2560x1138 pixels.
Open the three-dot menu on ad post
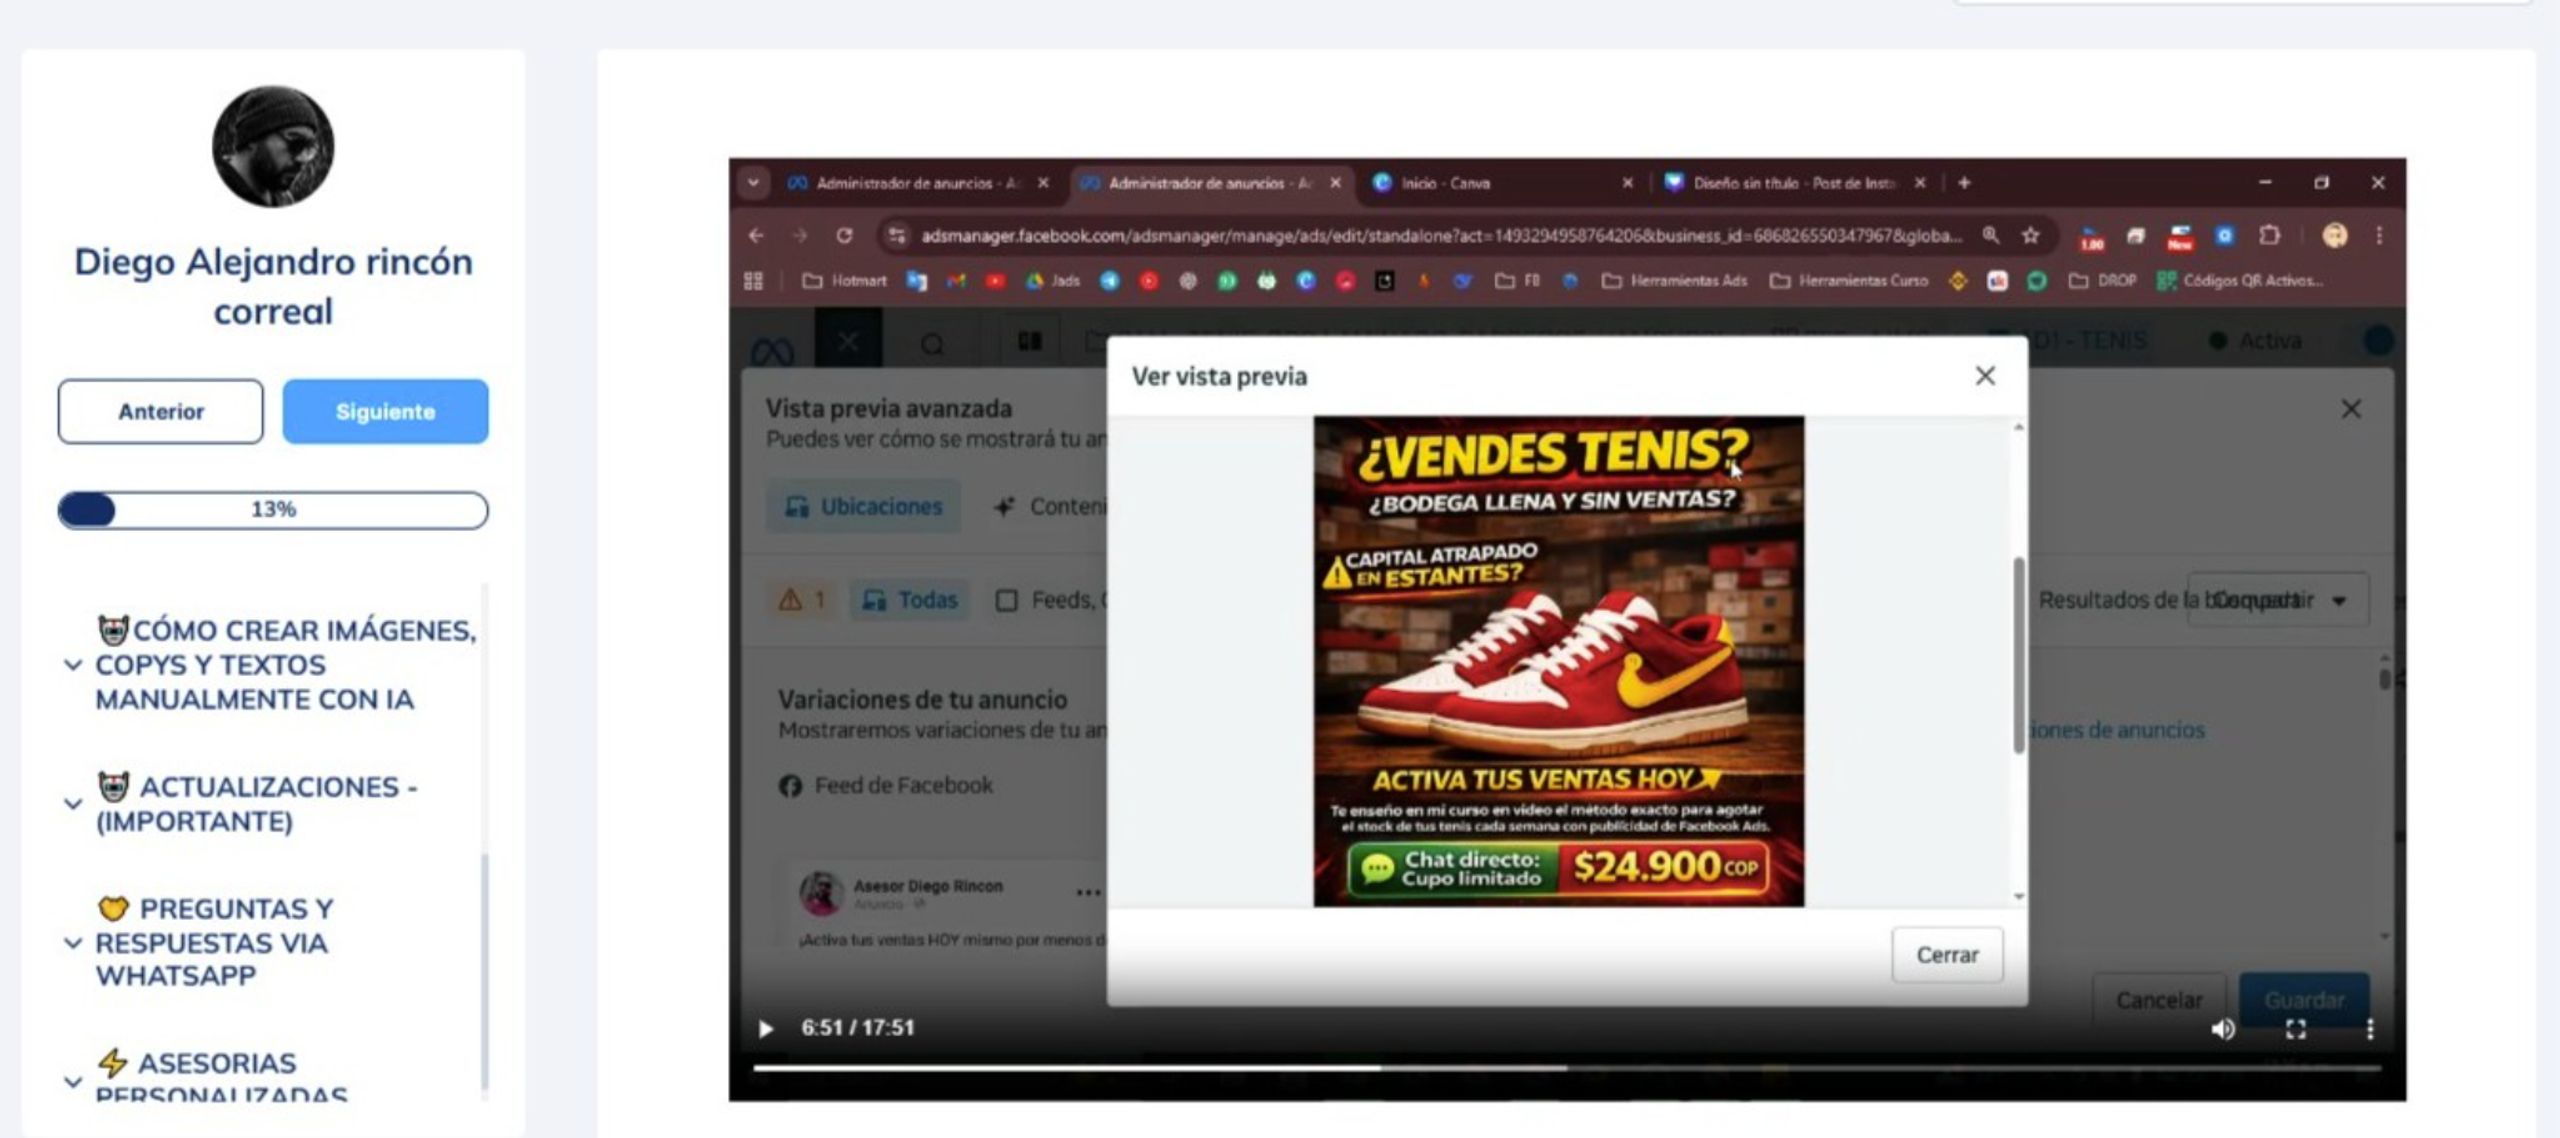1088,892
